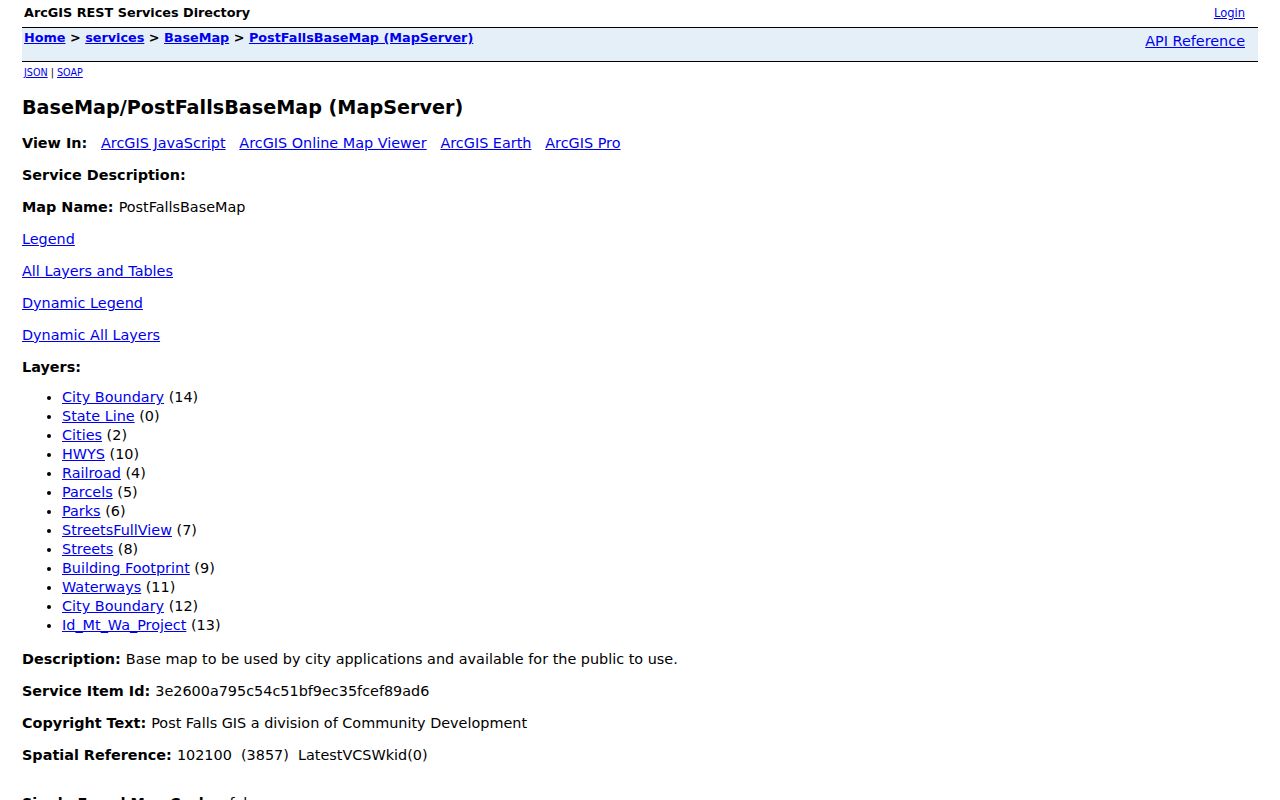
Task: Open Dynamic All Layers link
Action: point(91,335)
